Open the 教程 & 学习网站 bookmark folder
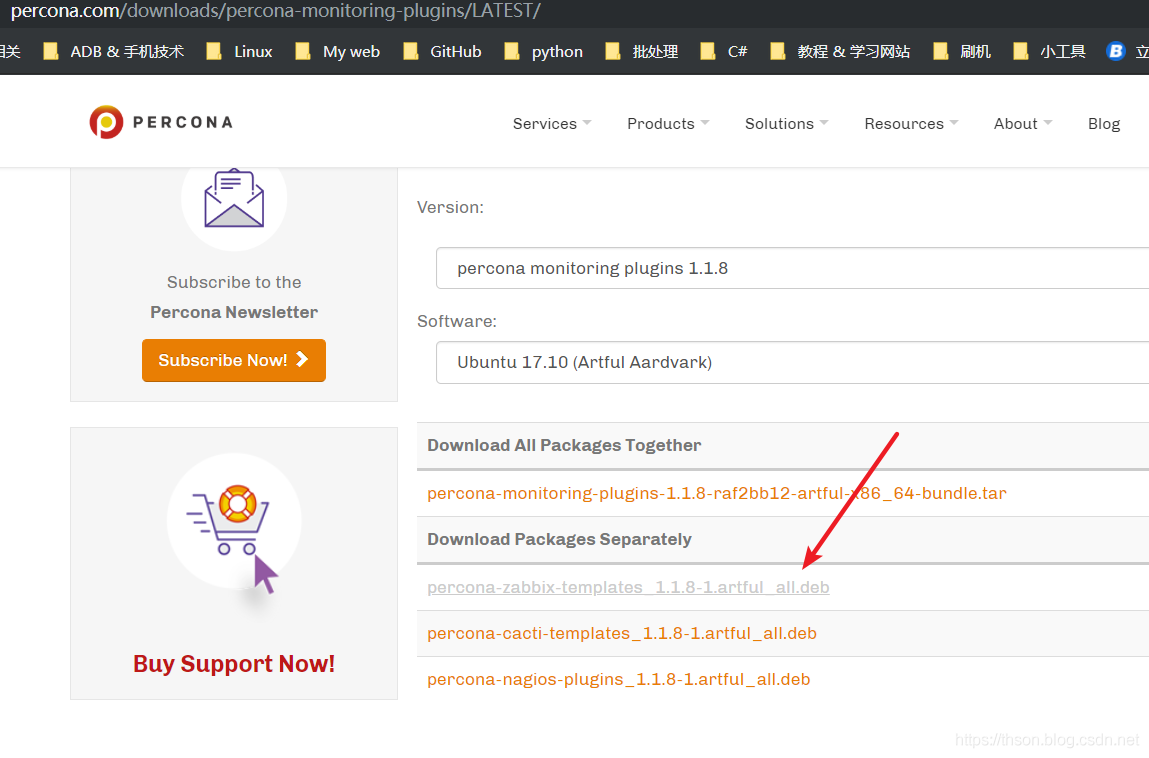Screen dimensions: 1149x758 coord(840,51)
